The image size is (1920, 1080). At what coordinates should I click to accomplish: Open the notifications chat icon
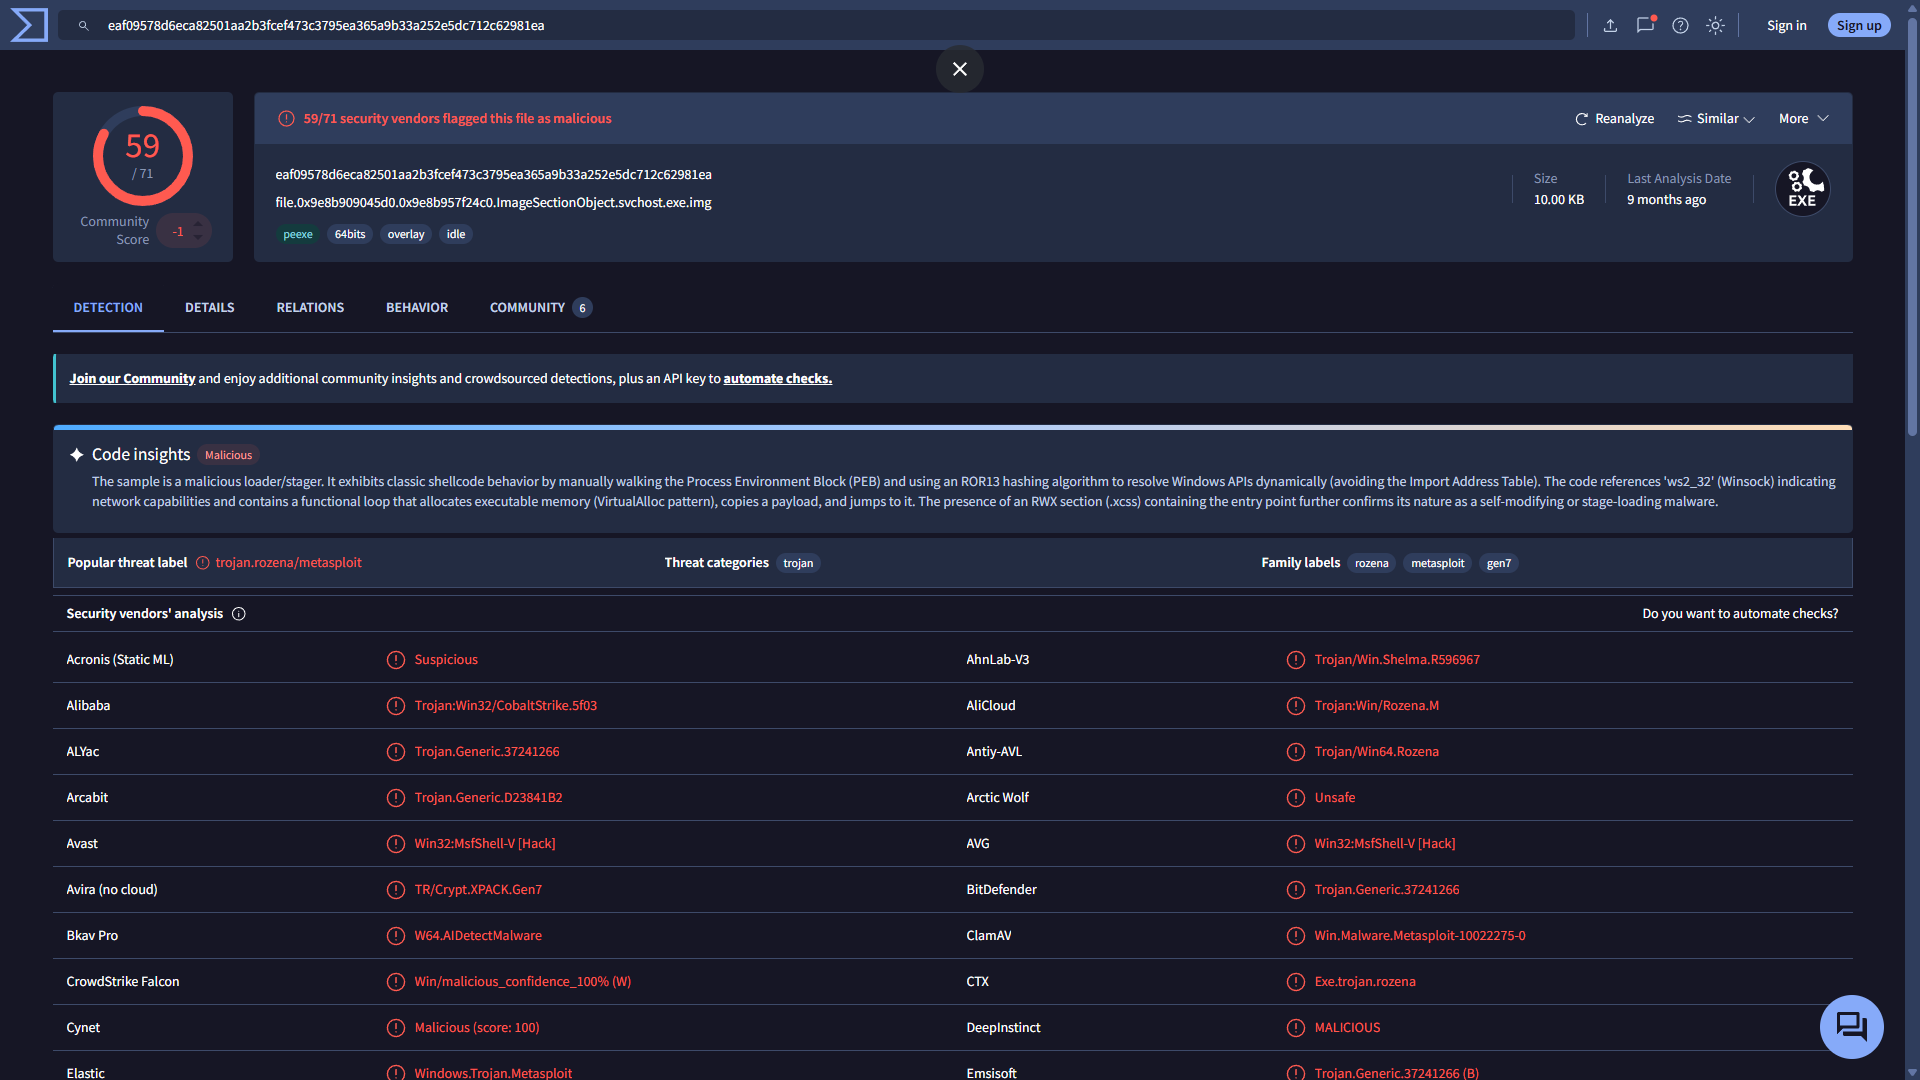click(x=1645, y=25)
